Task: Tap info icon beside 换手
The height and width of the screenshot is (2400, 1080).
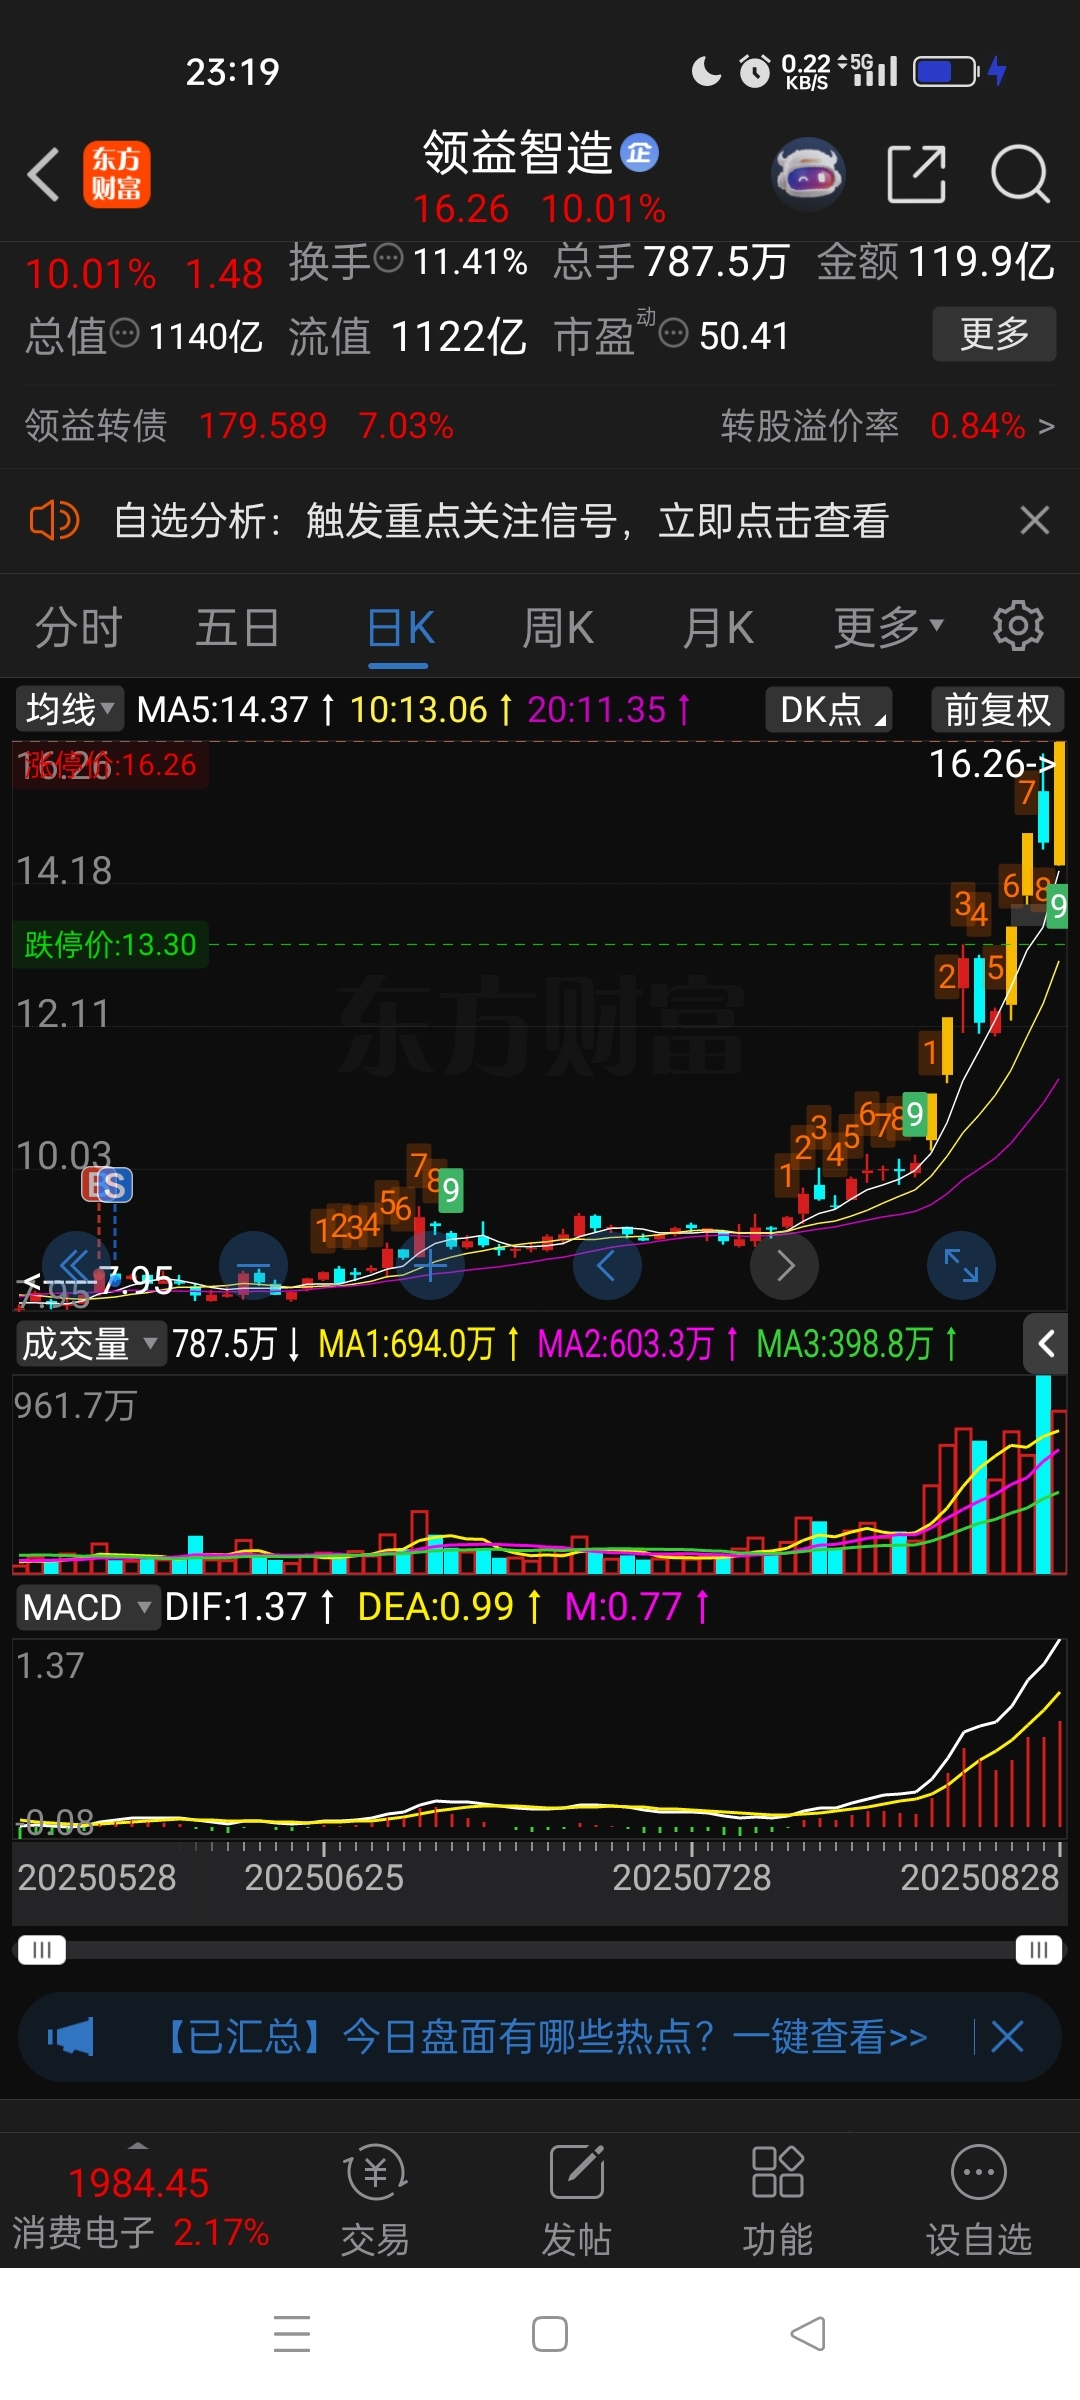Action: [x=388, y=258]
